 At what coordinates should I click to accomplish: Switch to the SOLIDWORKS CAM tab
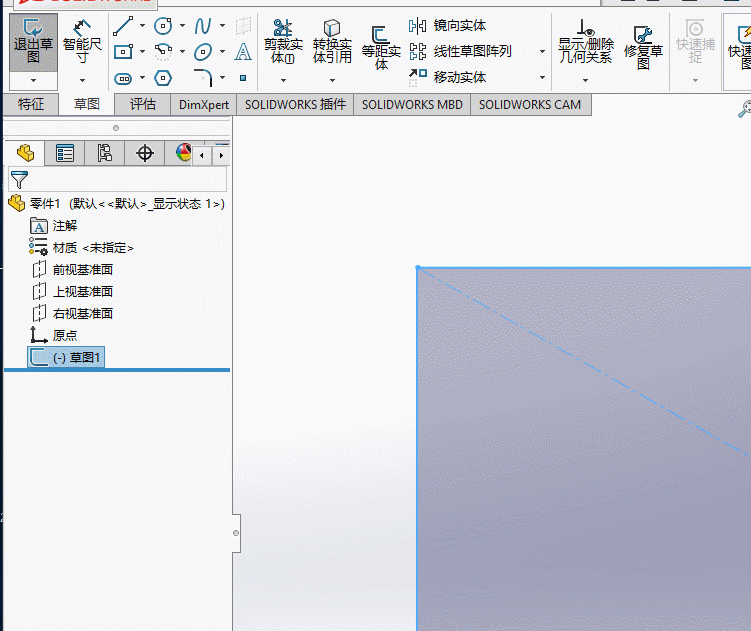(530, 104)
